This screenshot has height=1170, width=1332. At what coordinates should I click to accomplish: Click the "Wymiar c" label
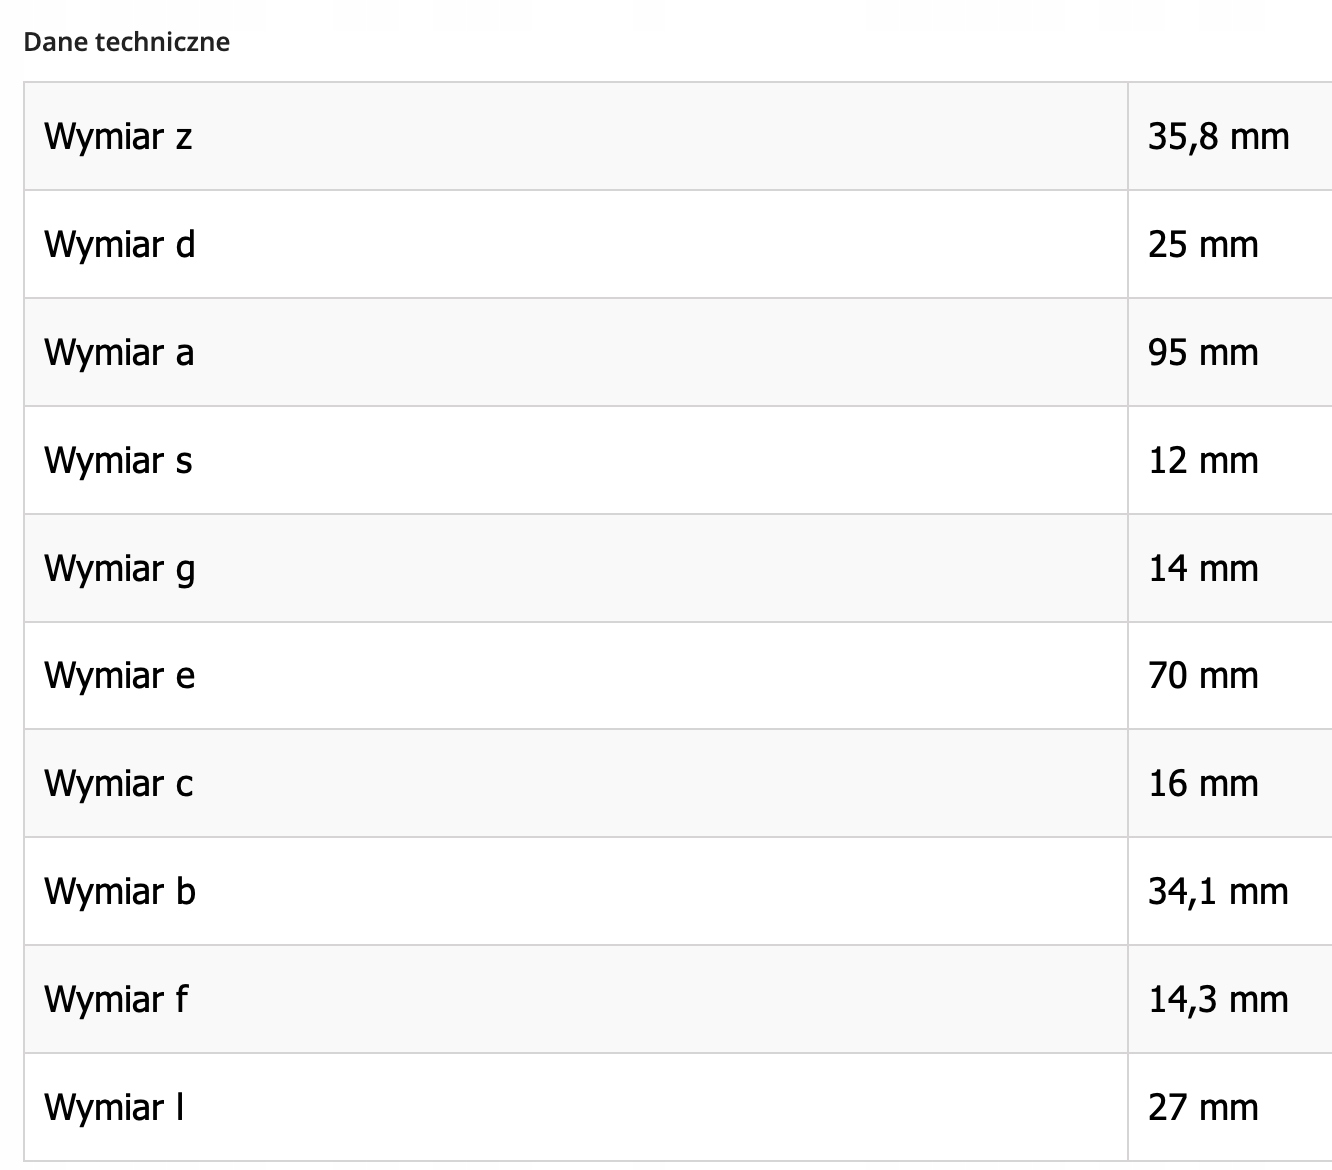(x=119, y=784)
